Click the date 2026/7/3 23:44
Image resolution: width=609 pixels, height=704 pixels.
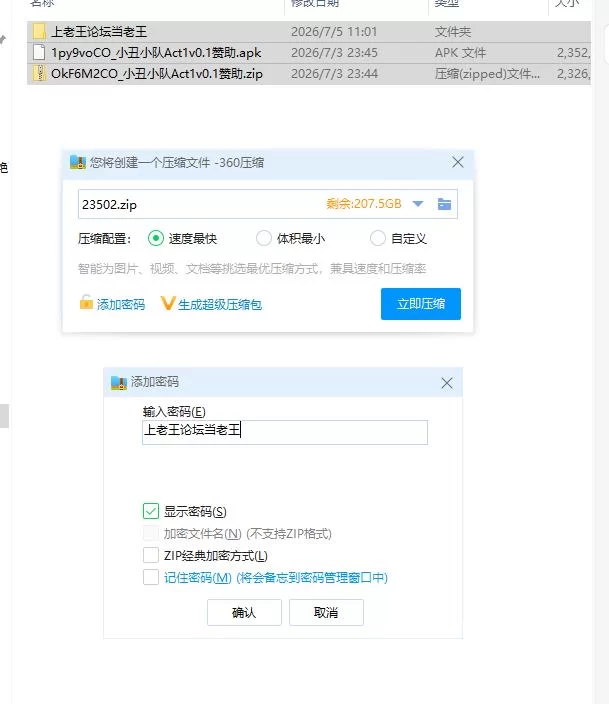[x=334, y=74]
